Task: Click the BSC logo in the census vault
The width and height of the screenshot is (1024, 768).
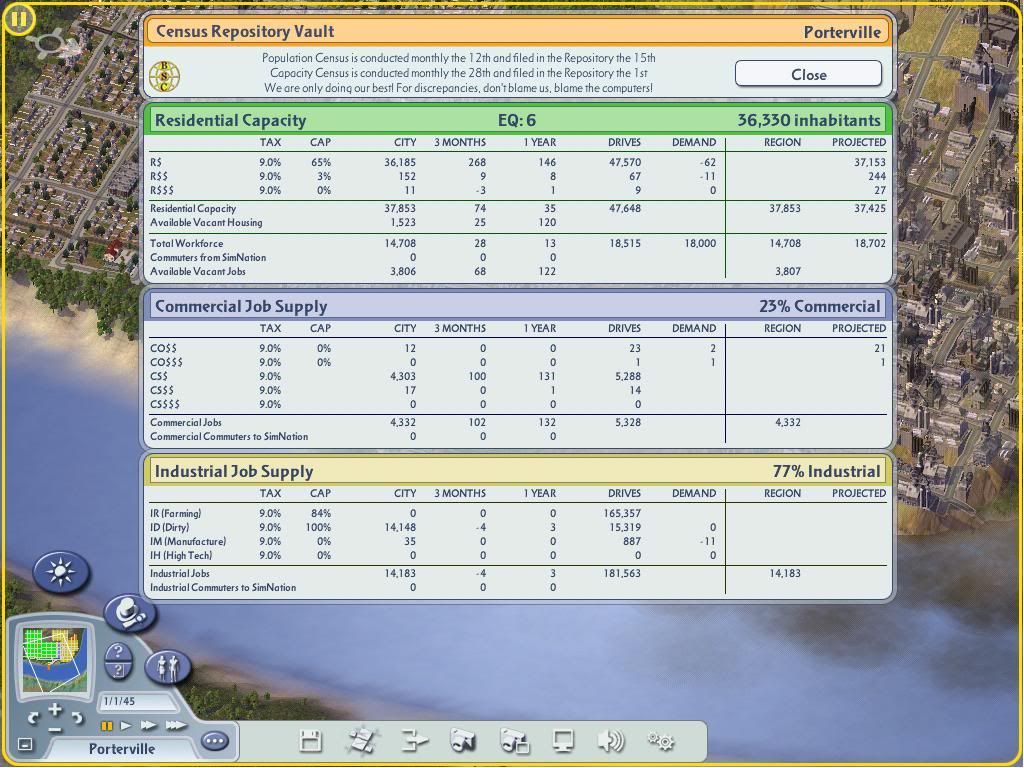Action: (x=165, y=76)
